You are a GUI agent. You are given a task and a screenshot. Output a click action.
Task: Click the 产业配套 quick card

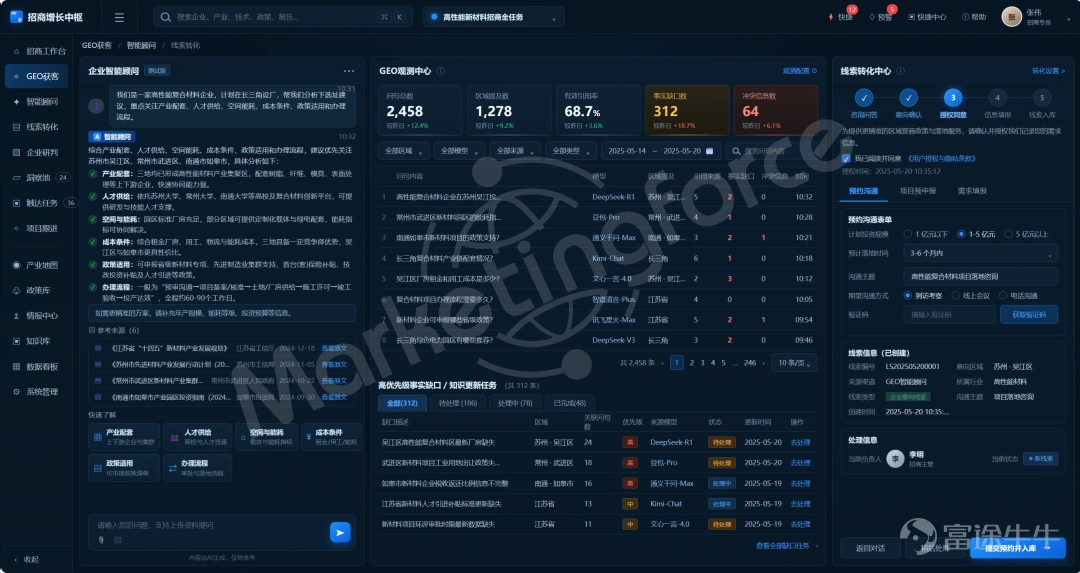click(123, 437)
